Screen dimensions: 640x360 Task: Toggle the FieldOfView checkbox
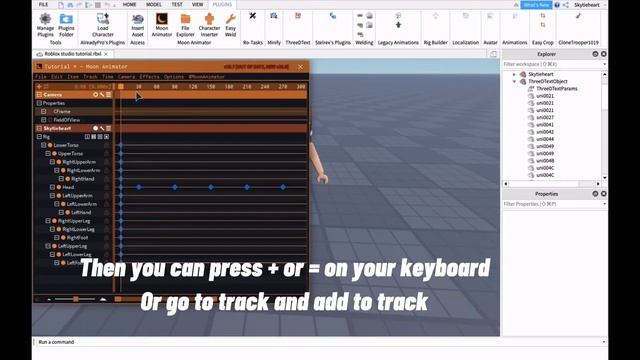tap(51, 120)
